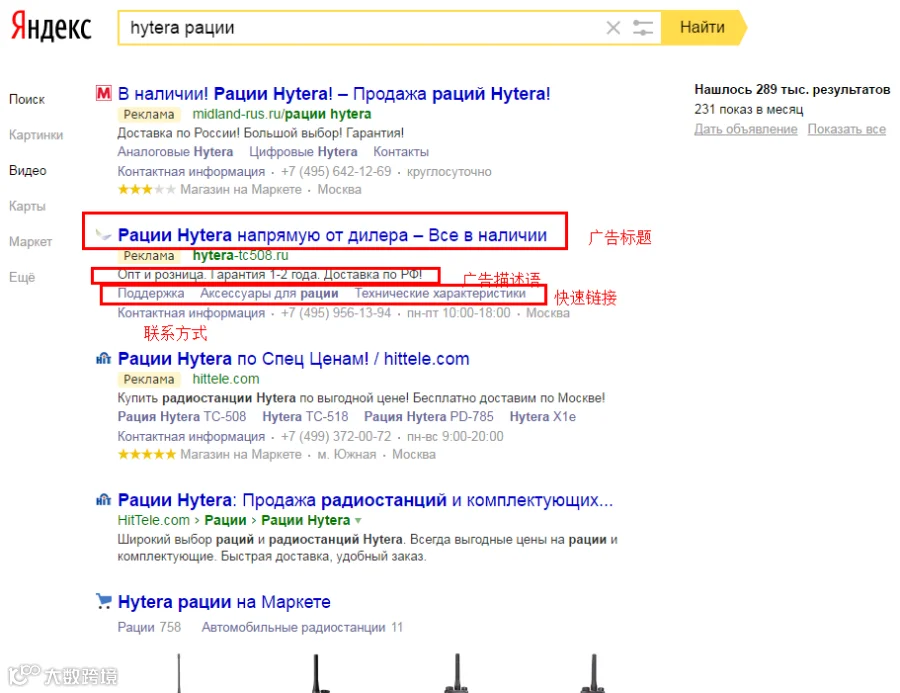
Task: Click the Midland red M favicon
Action: tap(103, 93)
